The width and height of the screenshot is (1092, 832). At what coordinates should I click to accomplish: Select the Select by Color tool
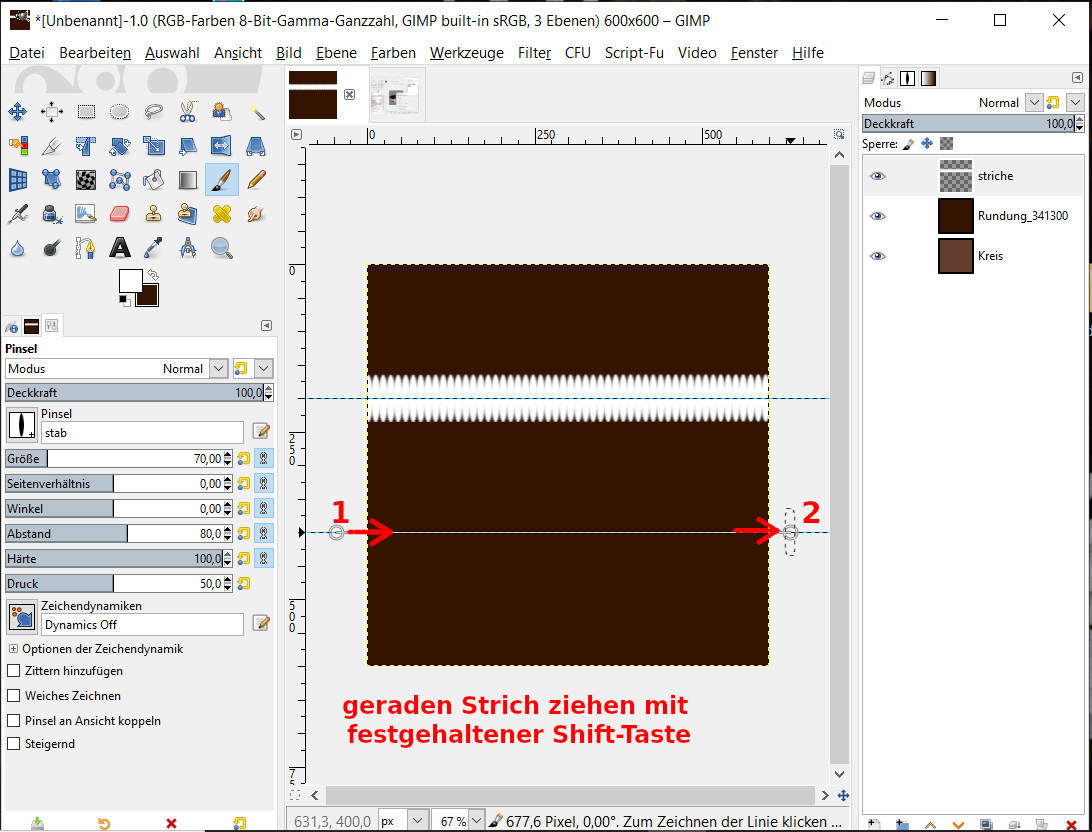(17, 146)
